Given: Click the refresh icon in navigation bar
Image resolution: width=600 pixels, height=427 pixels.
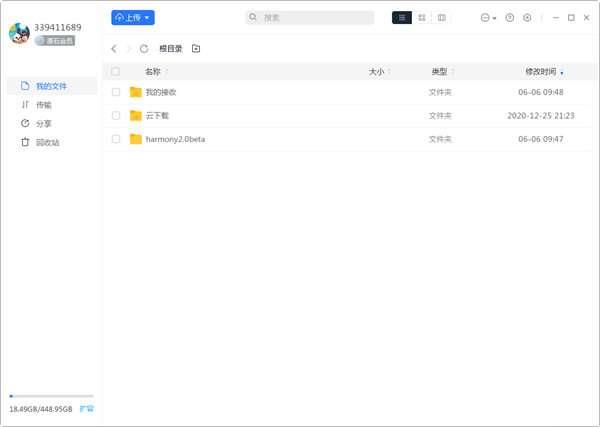Looking at the screenshot, I should point(144,48).
